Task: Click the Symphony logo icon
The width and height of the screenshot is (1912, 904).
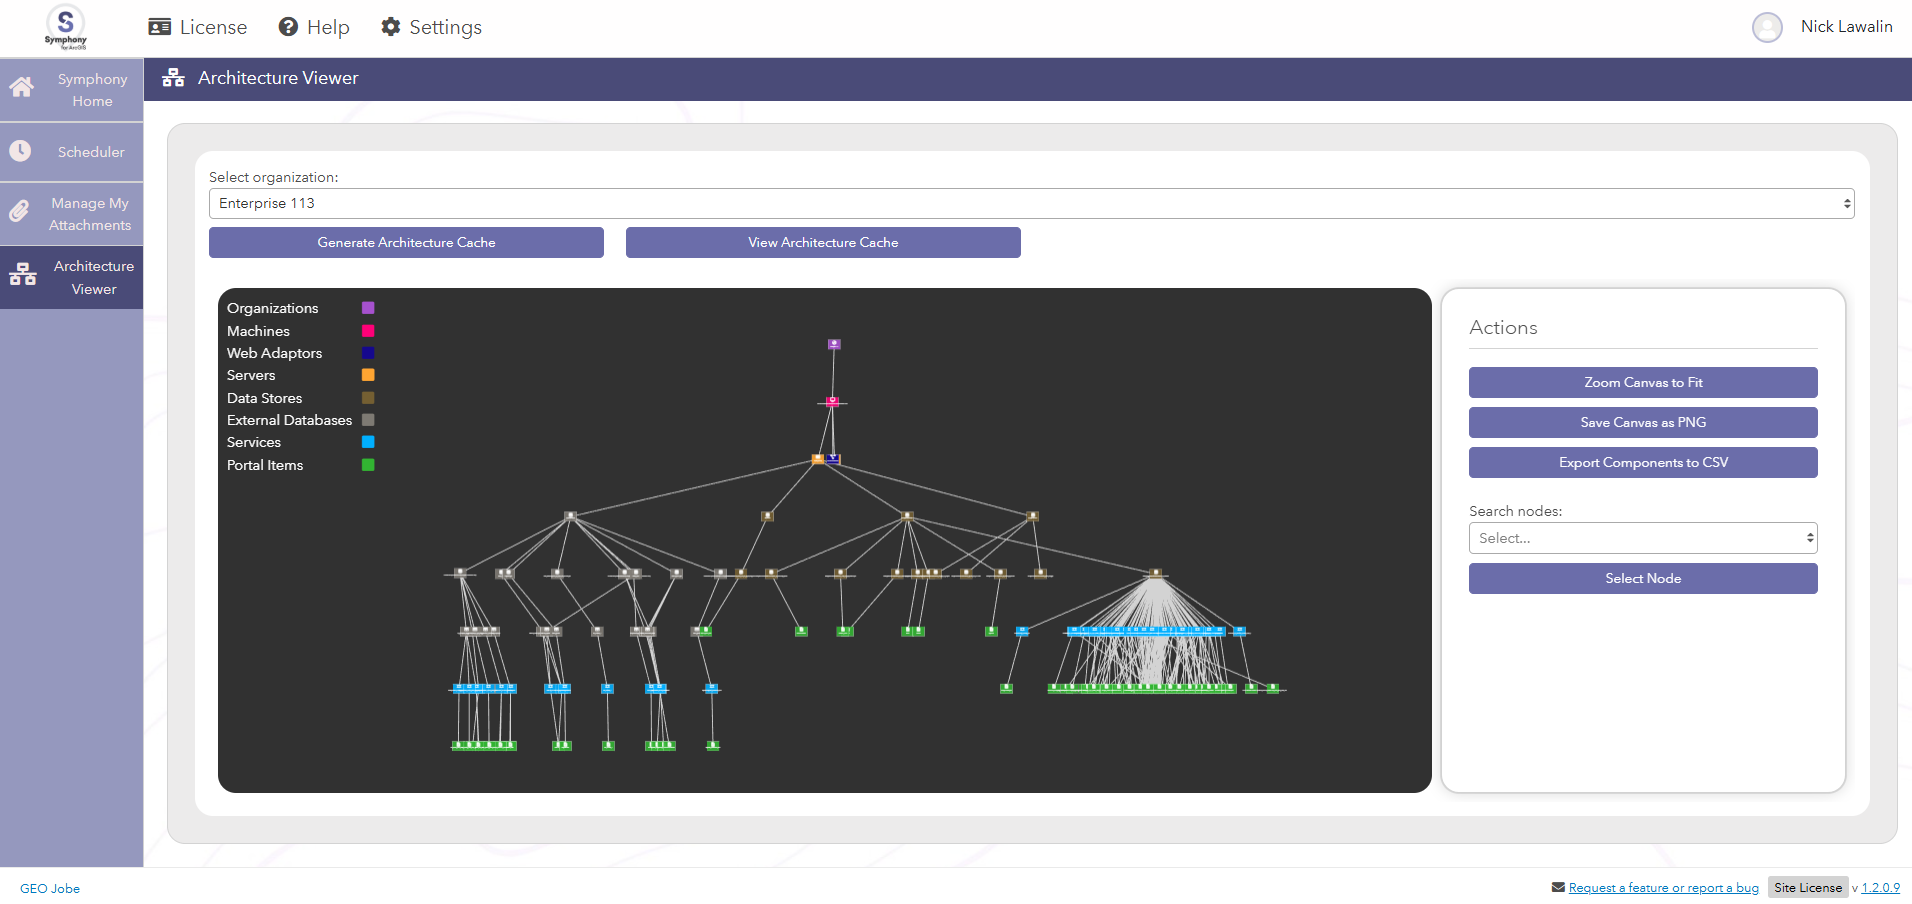Action: 65,26
